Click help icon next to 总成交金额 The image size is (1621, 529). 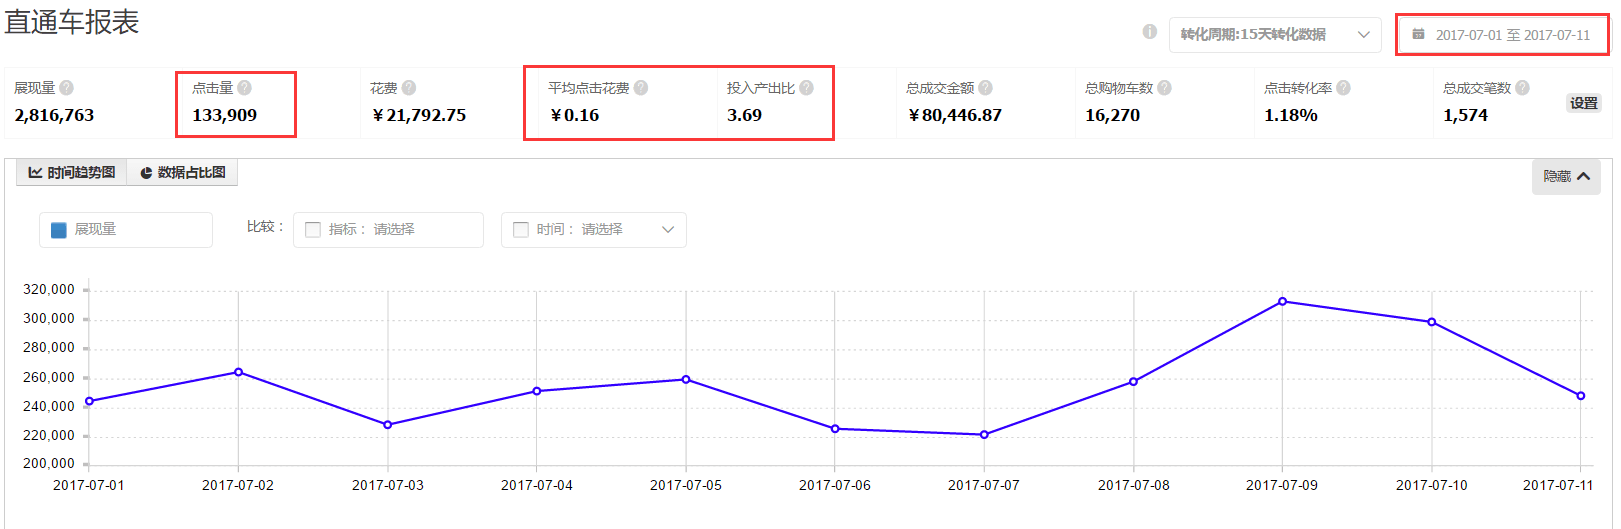pos(985,88)
